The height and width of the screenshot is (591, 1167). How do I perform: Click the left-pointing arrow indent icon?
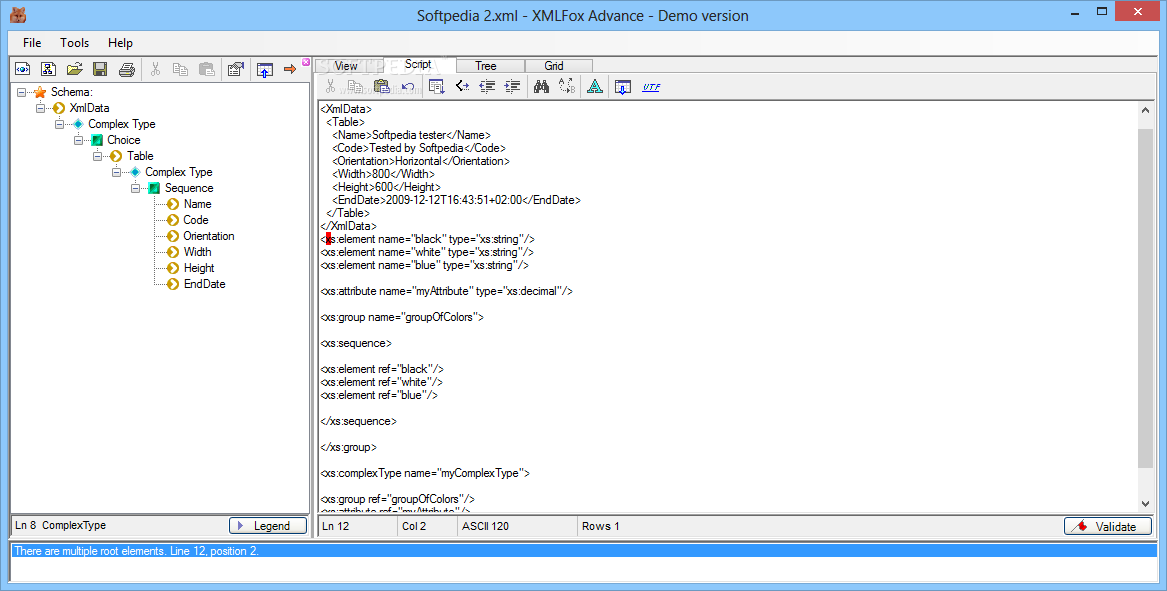pyautogui.click(x=487, y=86)
